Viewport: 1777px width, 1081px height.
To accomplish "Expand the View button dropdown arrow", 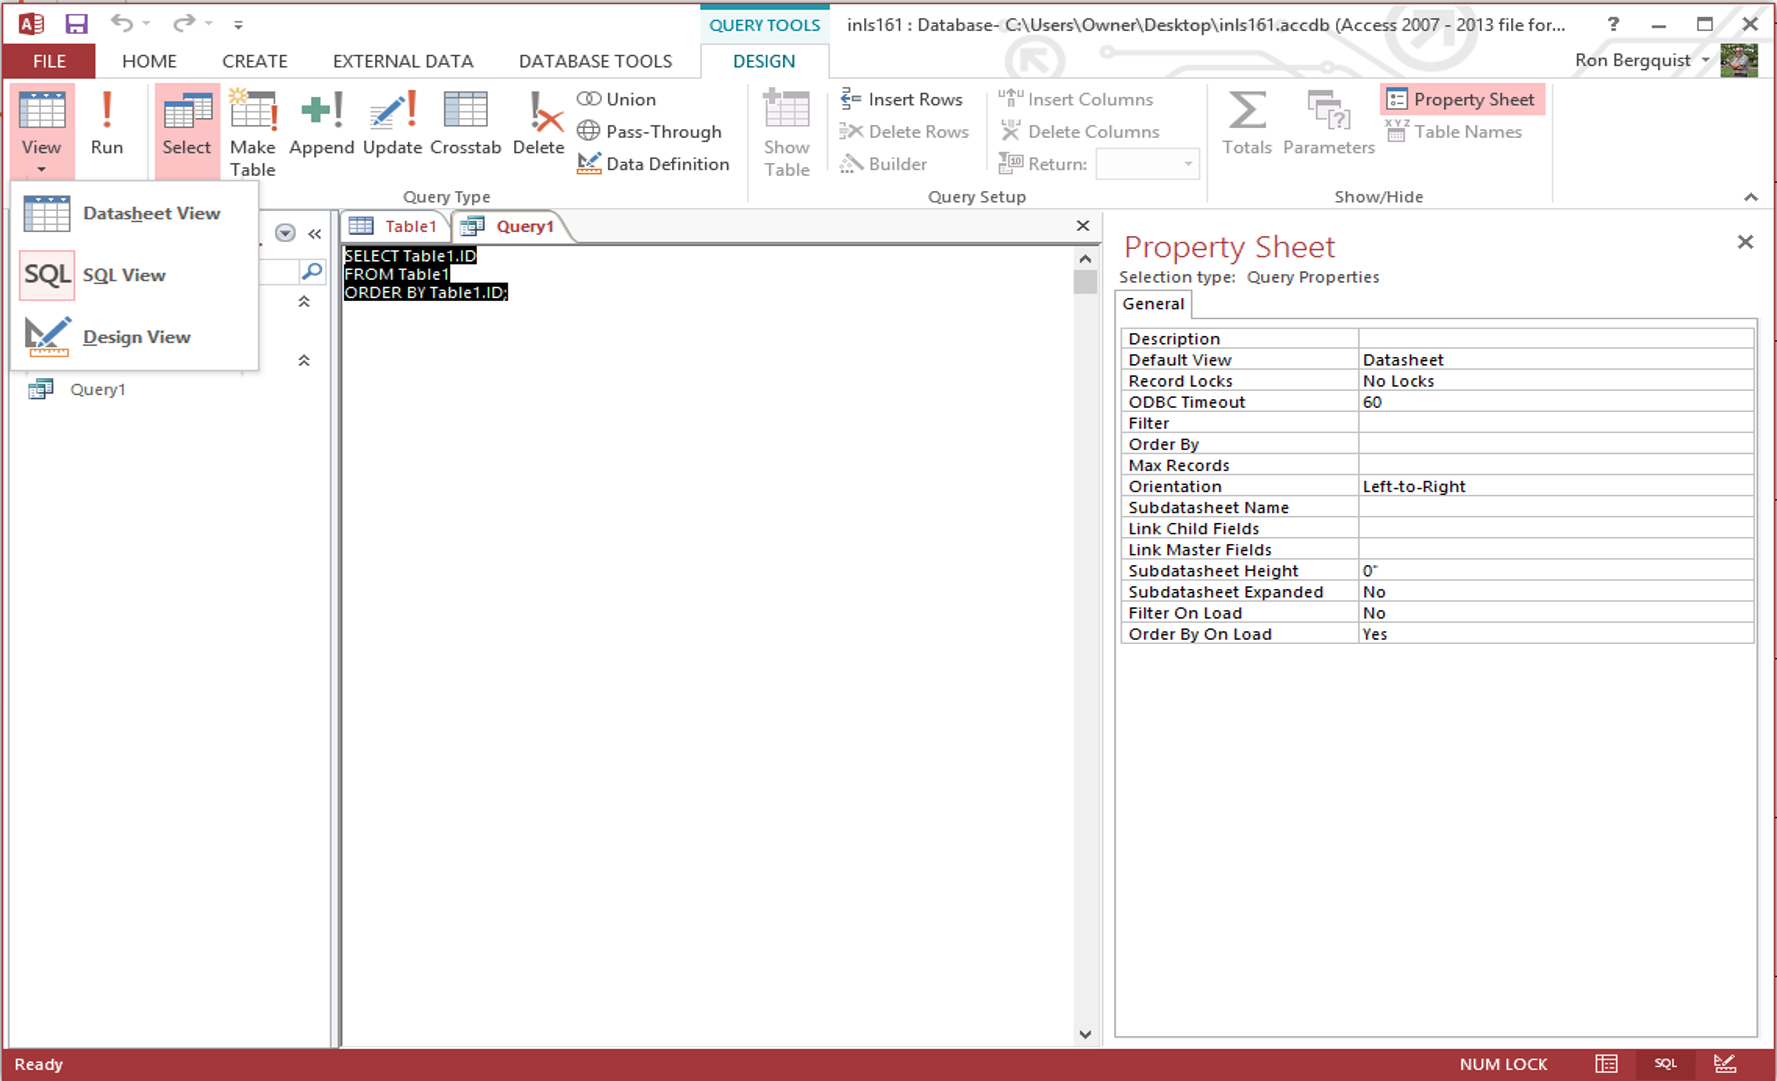I will pyautogui.click(x=41, y=169).
